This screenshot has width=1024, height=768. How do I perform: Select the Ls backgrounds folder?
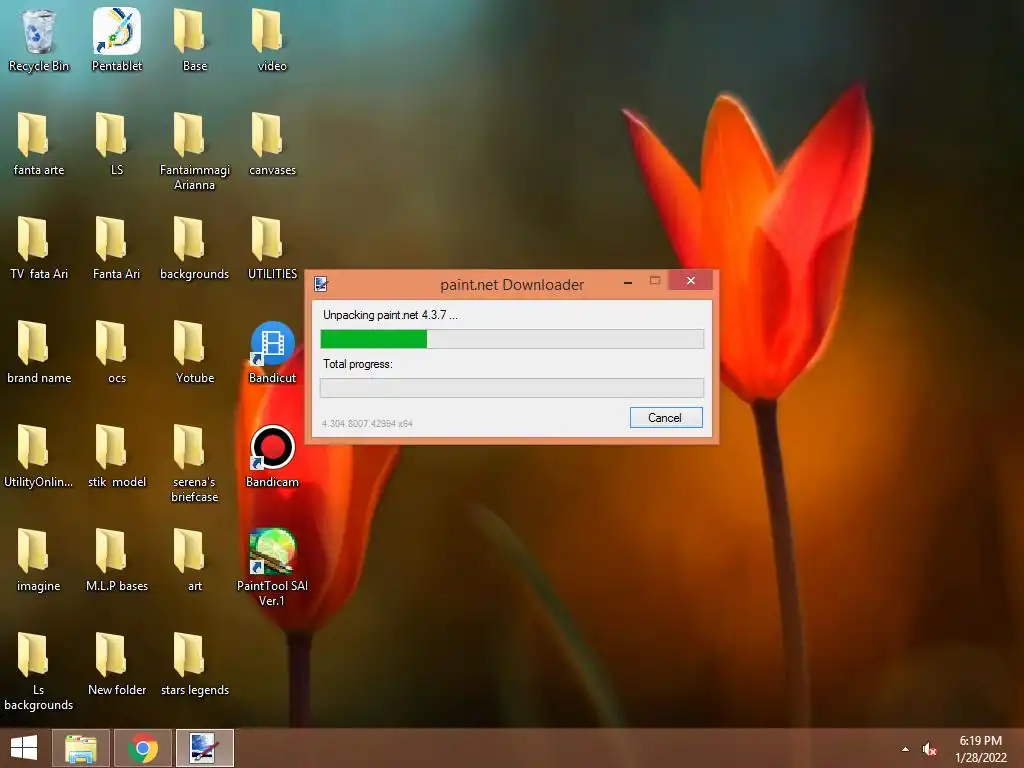coord(39,671)
